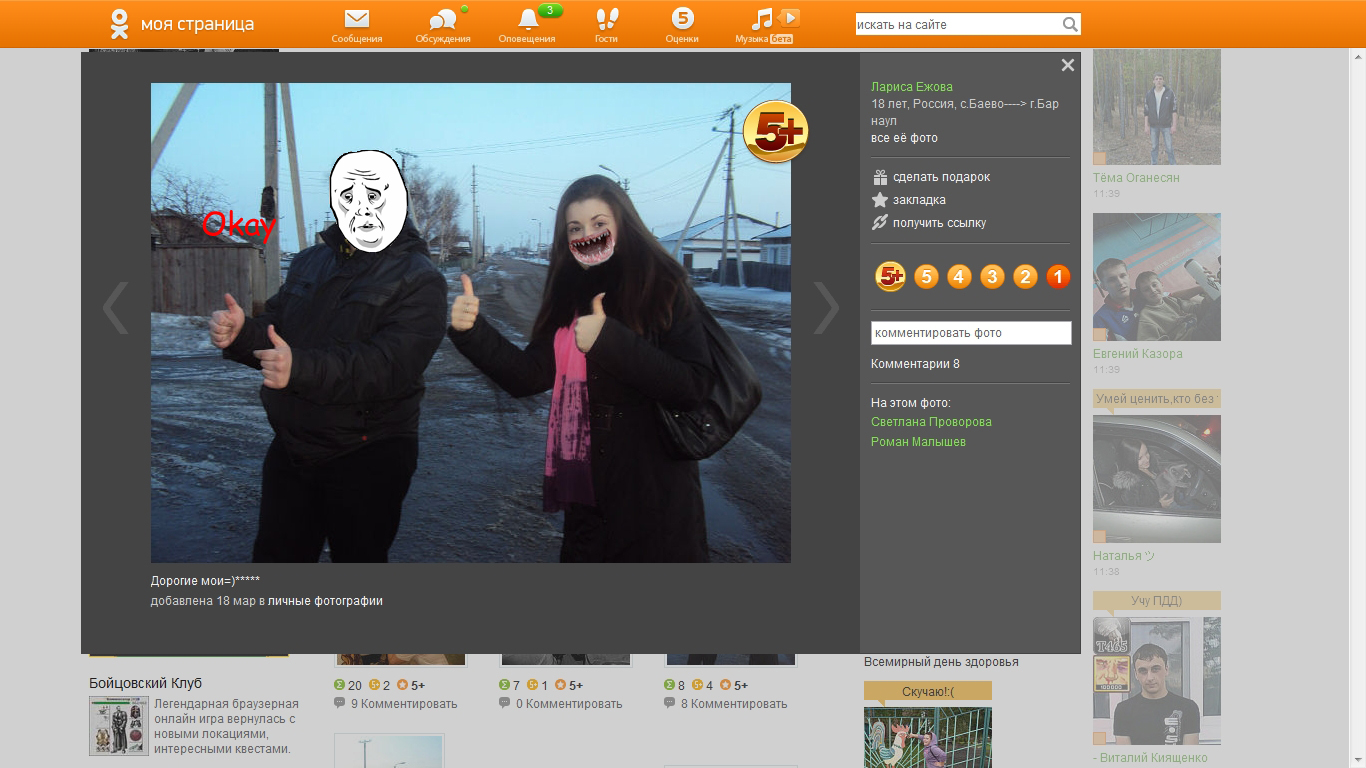This screenshot has width=1366, height=768.
Task: Open tagged person Светлана Проворова
Action: (x=931, y=422)
